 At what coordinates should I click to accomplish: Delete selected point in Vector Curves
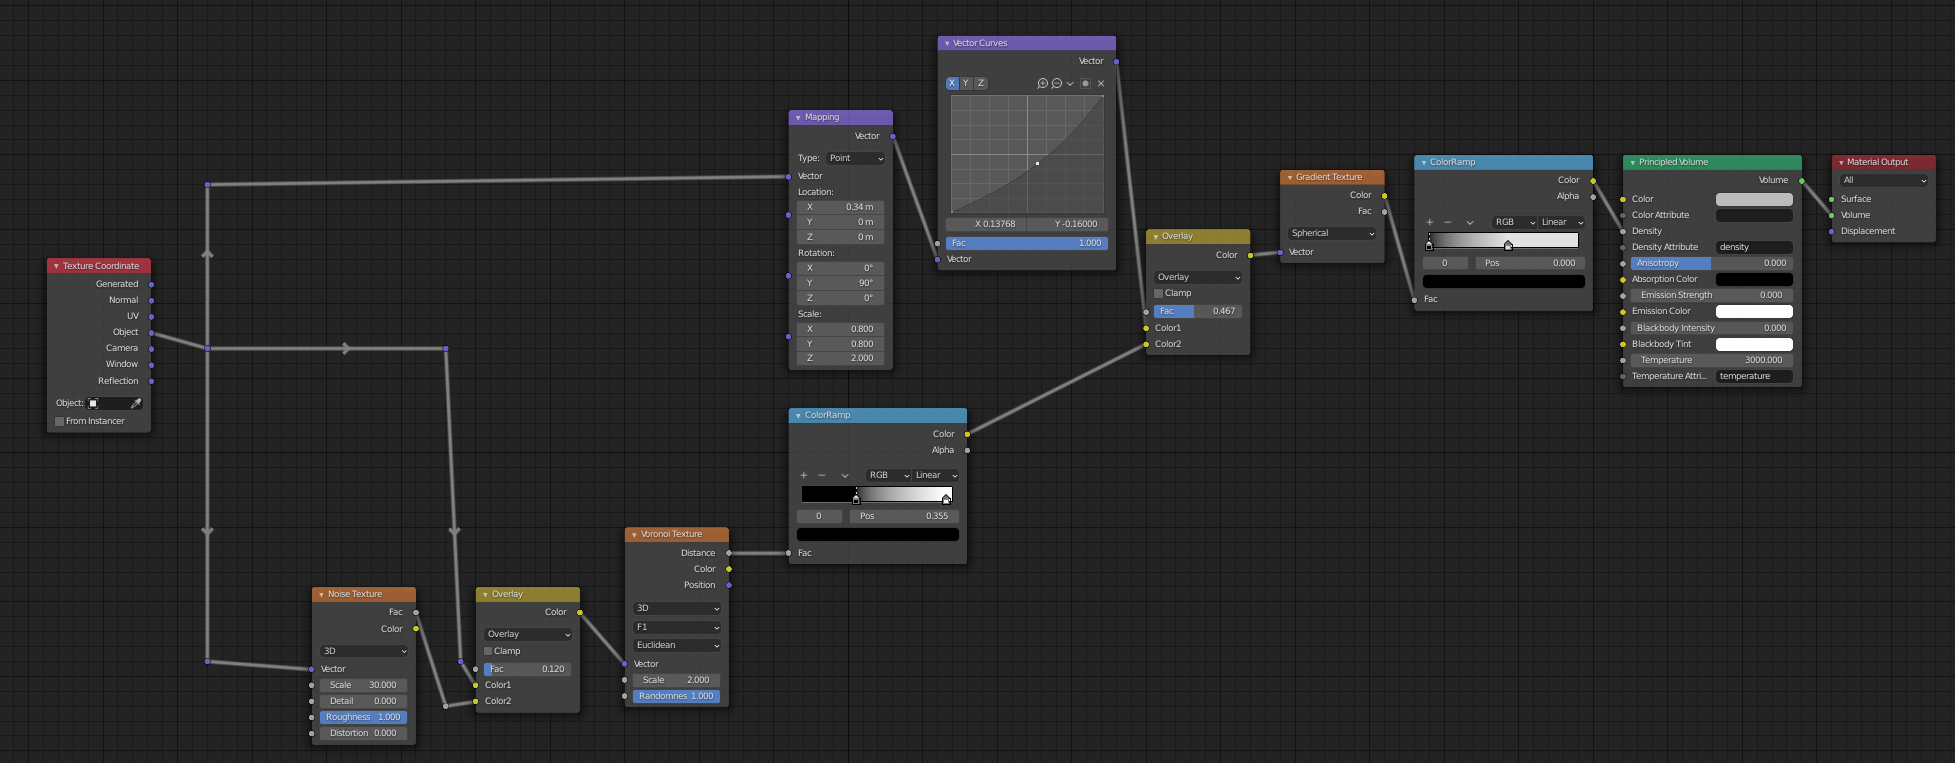click(x=1101, y=84)
